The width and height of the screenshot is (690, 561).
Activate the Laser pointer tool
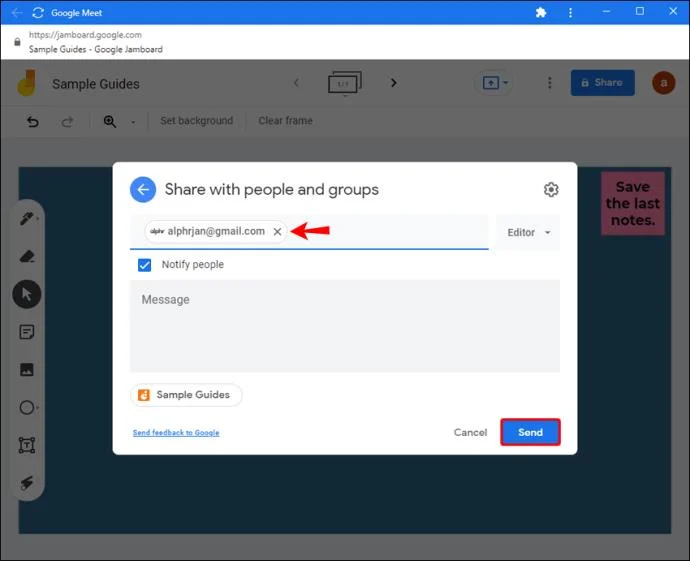pos(27,483)
